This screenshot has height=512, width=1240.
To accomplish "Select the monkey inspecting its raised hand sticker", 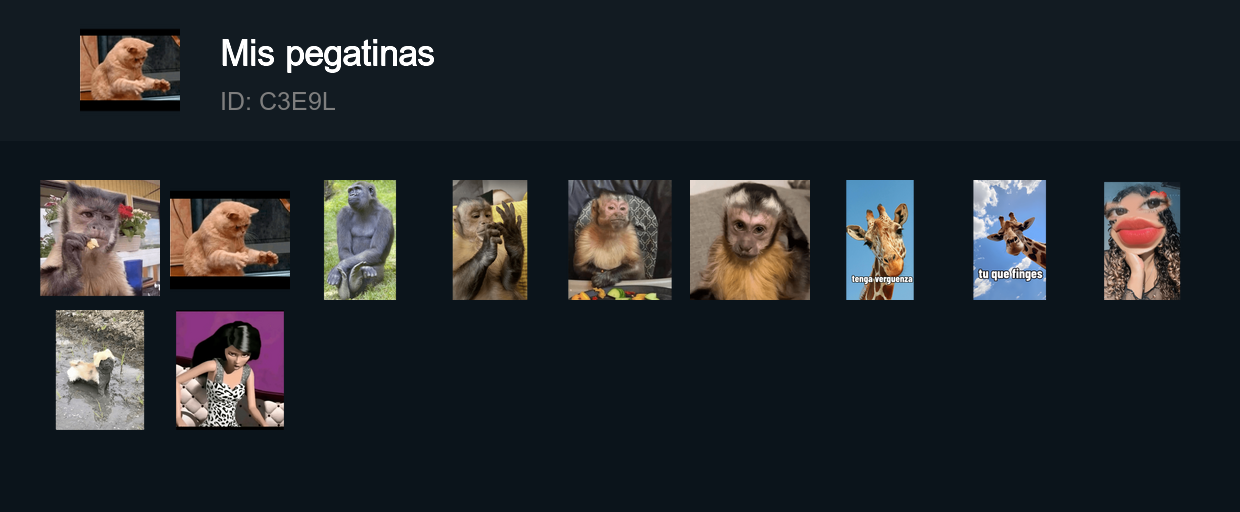I will click(x=490, y=240).
